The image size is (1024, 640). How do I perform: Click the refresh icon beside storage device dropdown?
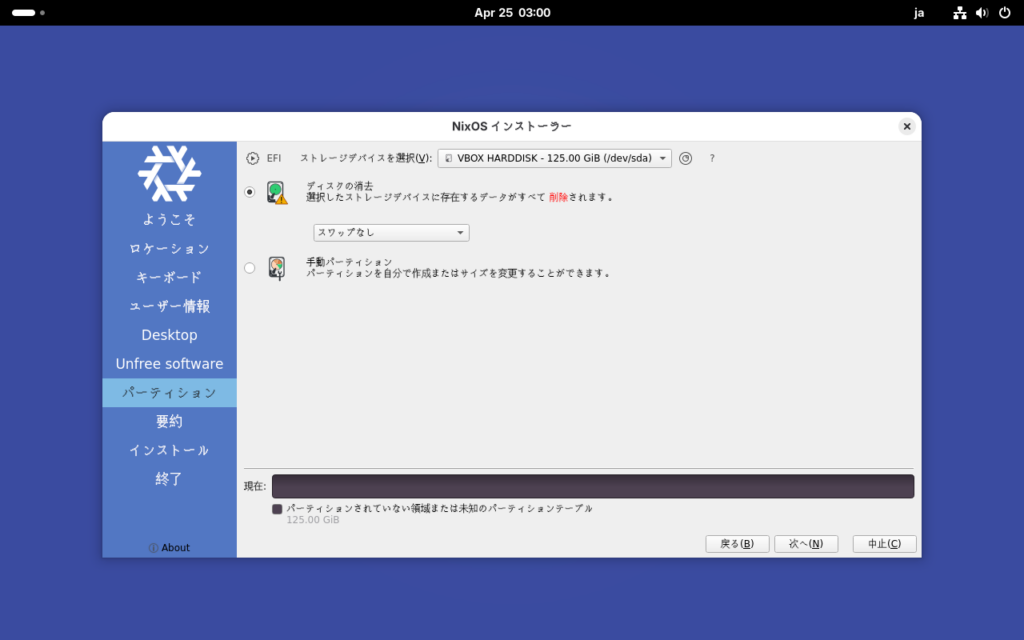coord(685,158)
